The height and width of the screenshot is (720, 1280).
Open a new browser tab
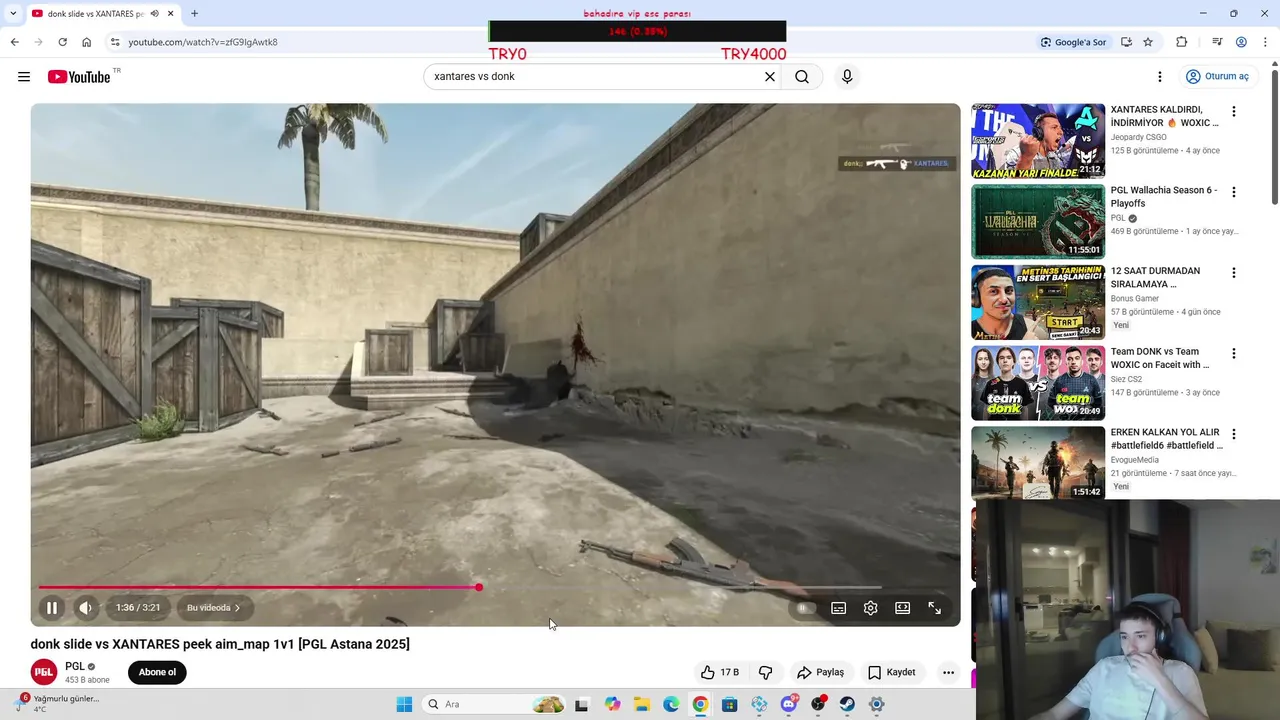[194, 14]
